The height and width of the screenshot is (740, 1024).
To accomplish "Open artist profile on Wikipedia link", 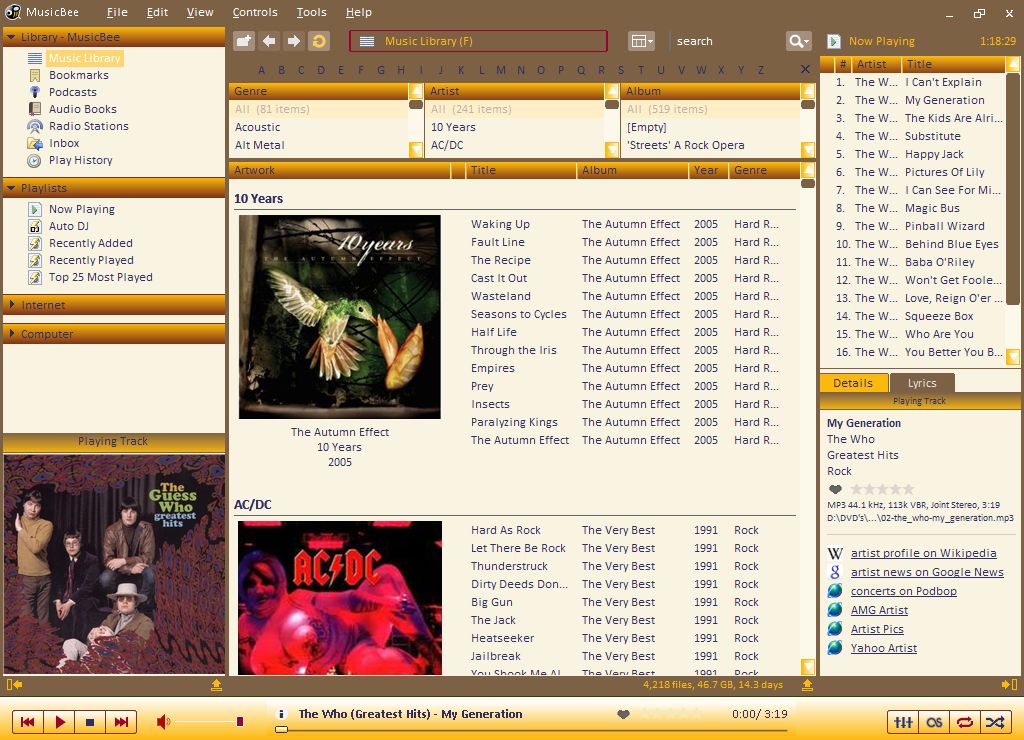I will [923, 553].
